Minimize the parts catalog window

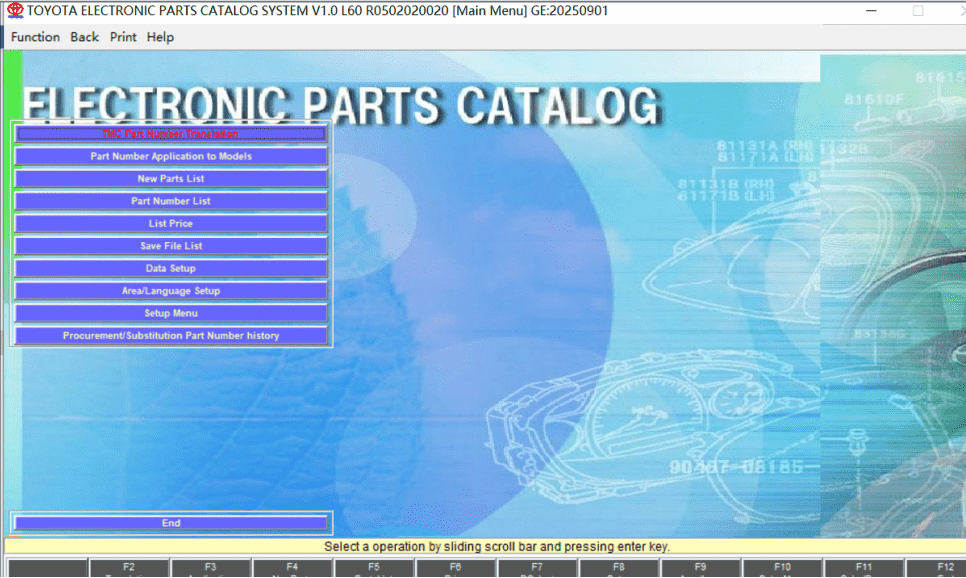(872, 11)
